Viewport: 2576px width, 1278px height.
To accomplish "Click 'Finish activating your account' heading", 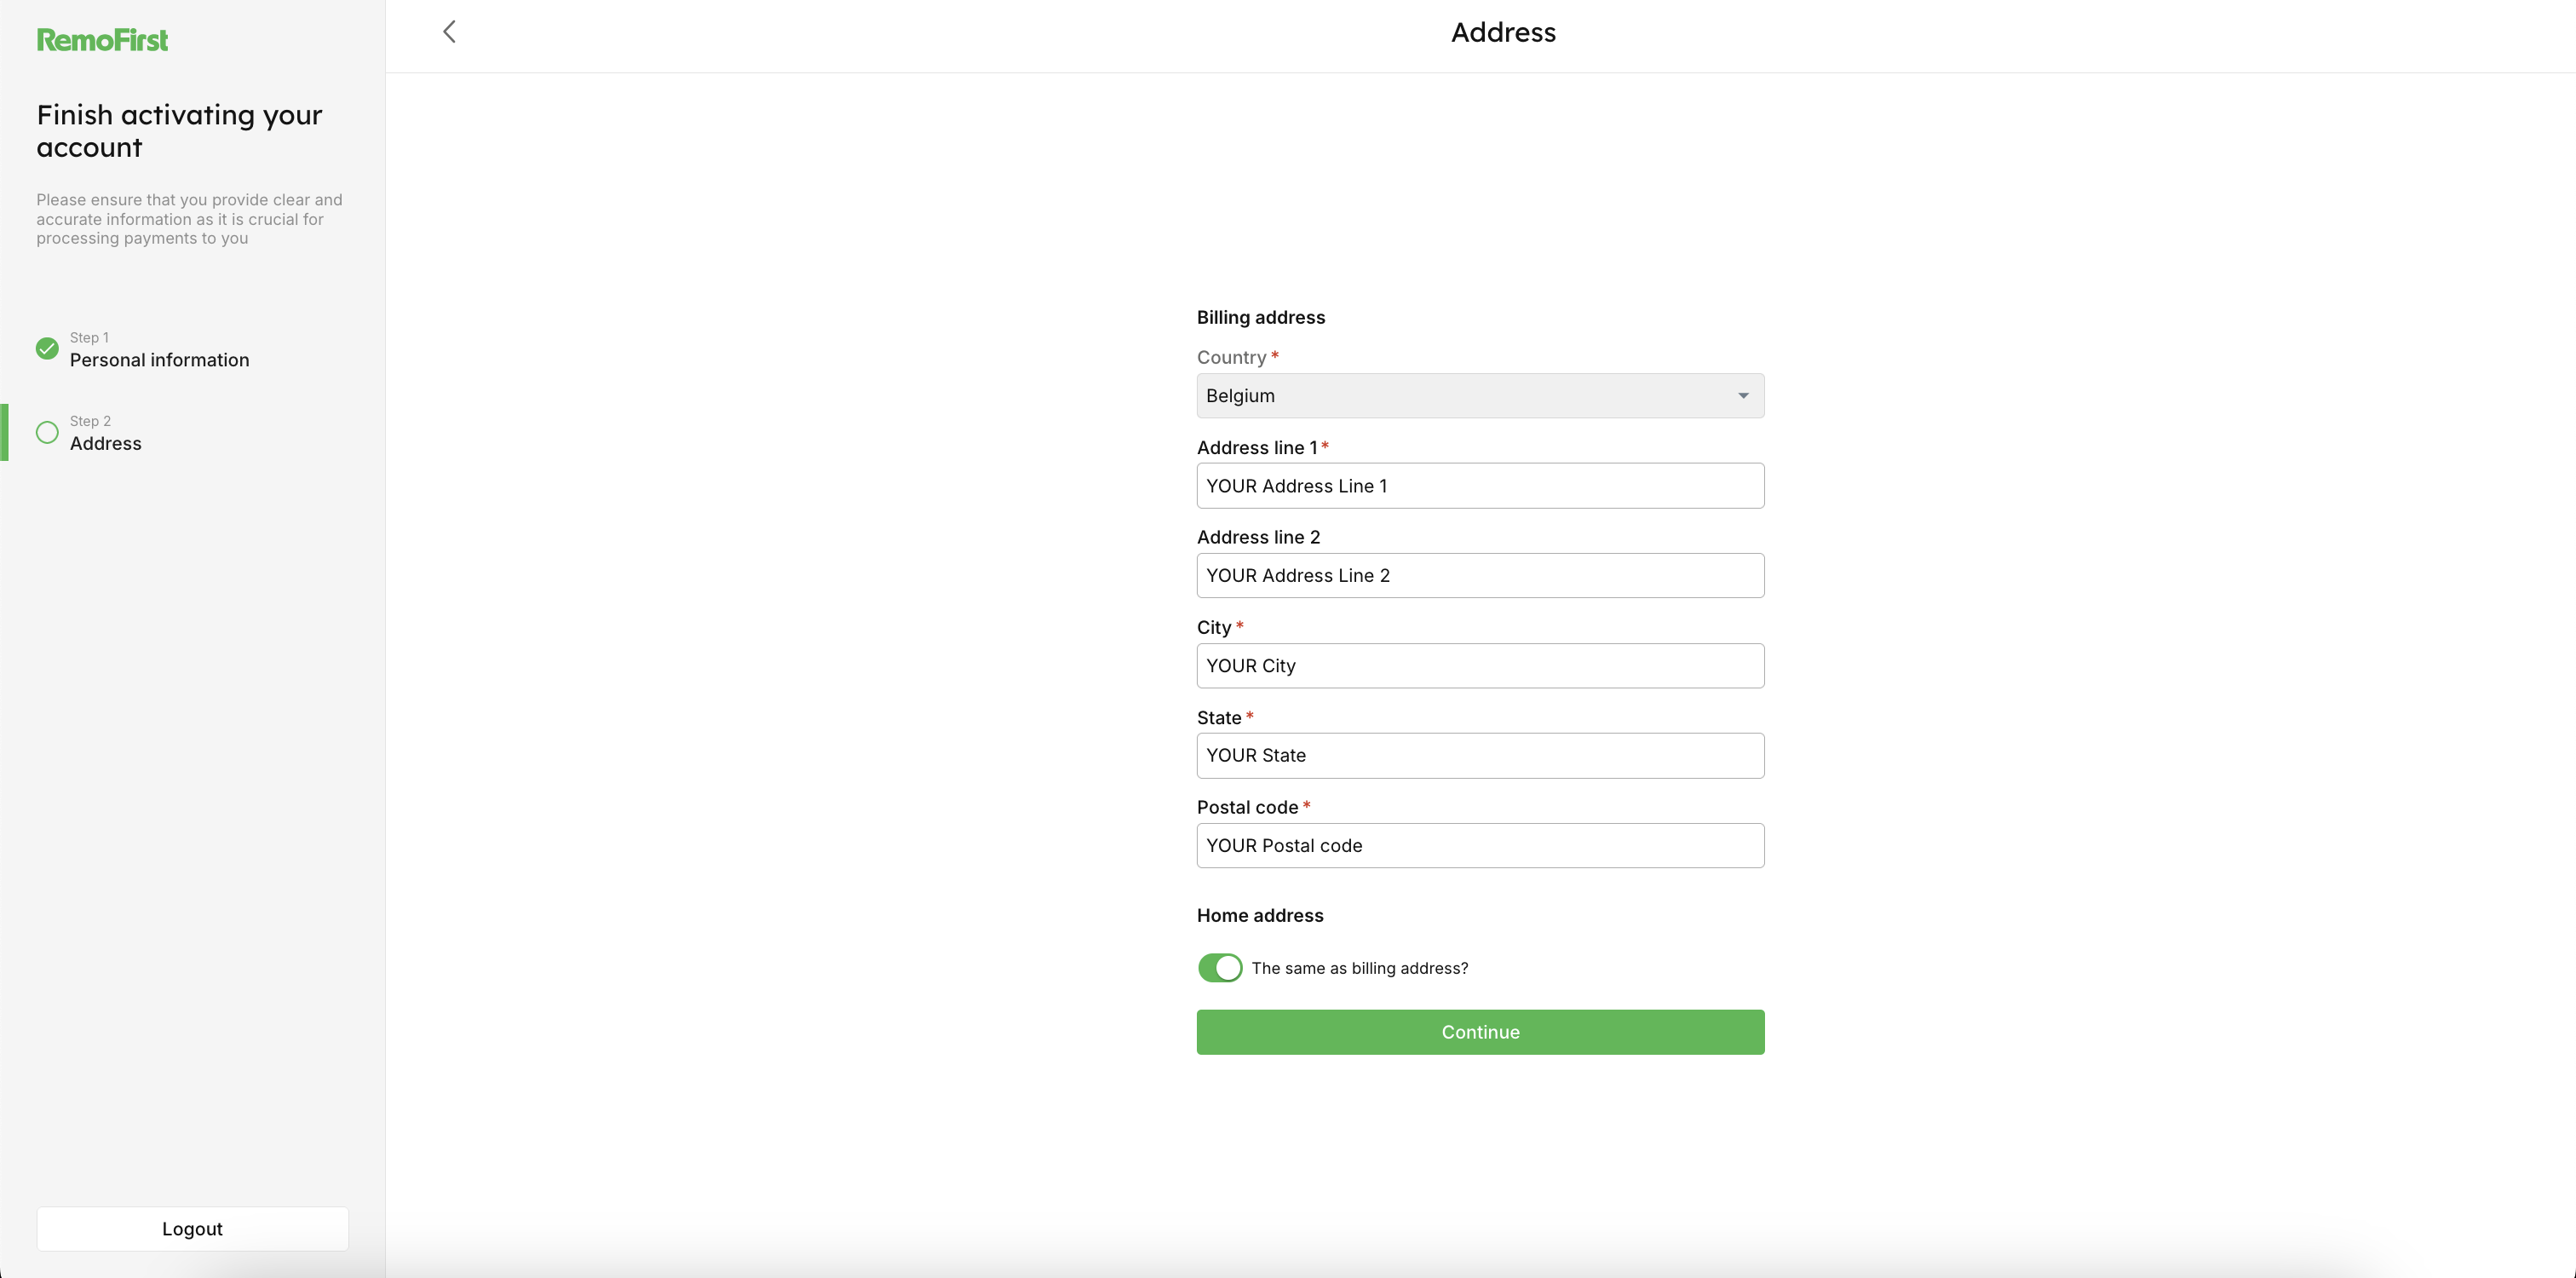I will pyautogui.click(x=179, y=131).
